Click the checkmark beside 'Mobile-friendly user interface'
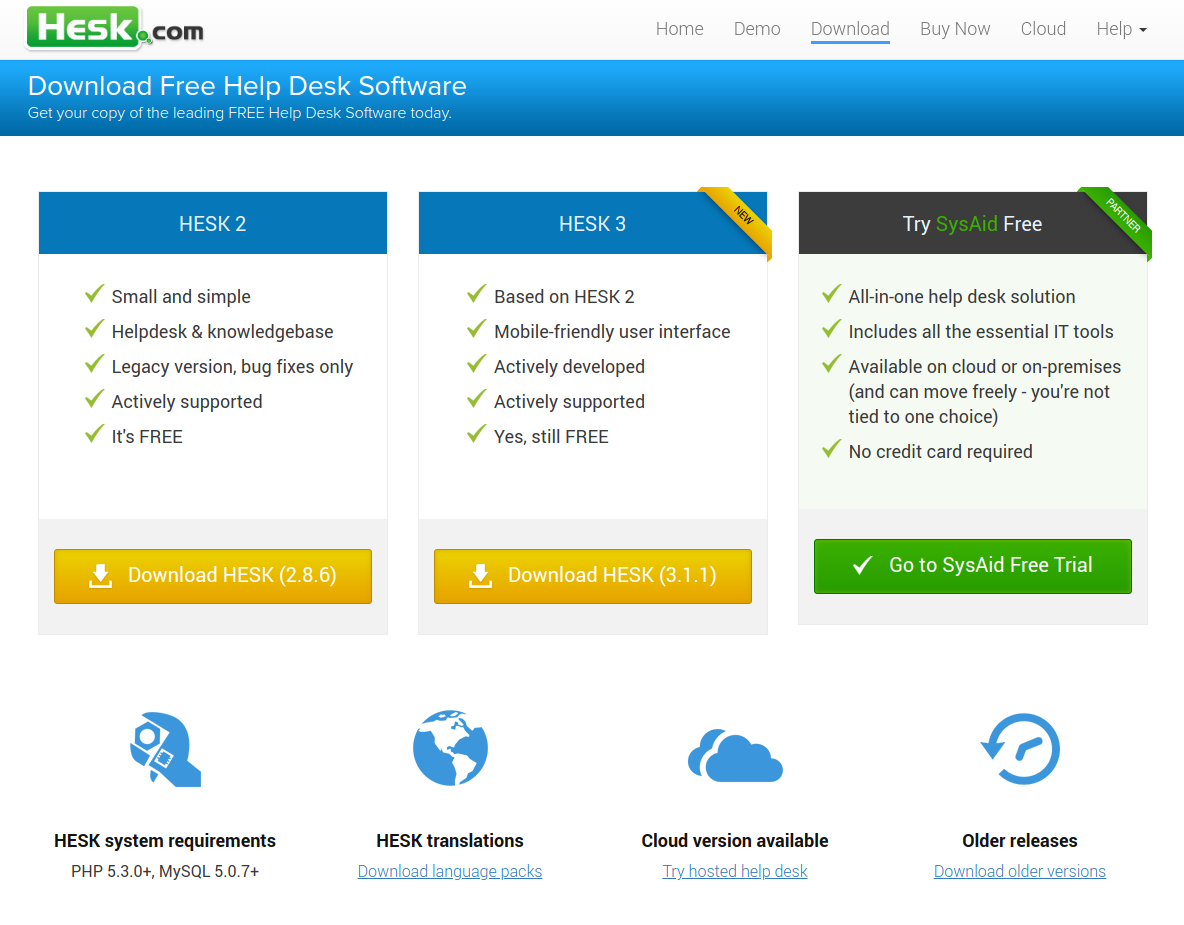Screen dimensions: 1184x925 click(x=476, y=328)
